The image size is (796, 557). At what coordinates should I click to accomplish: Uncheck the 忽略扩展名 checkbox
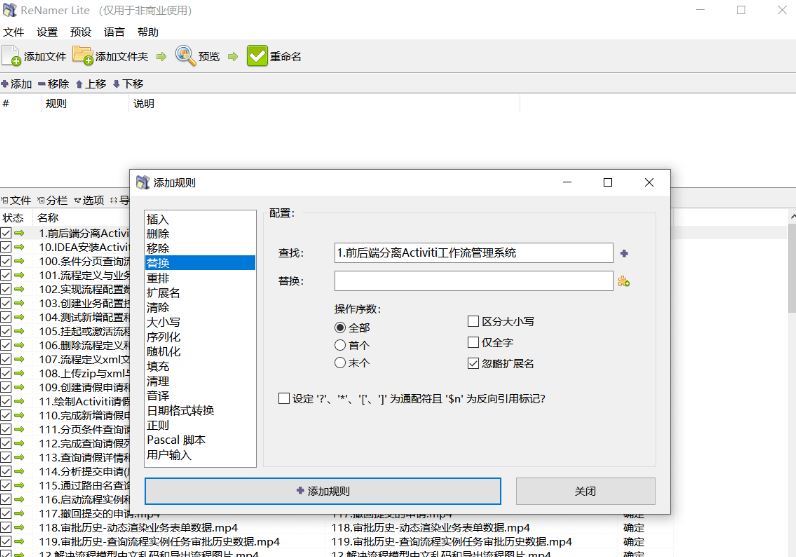pos(474,363)
